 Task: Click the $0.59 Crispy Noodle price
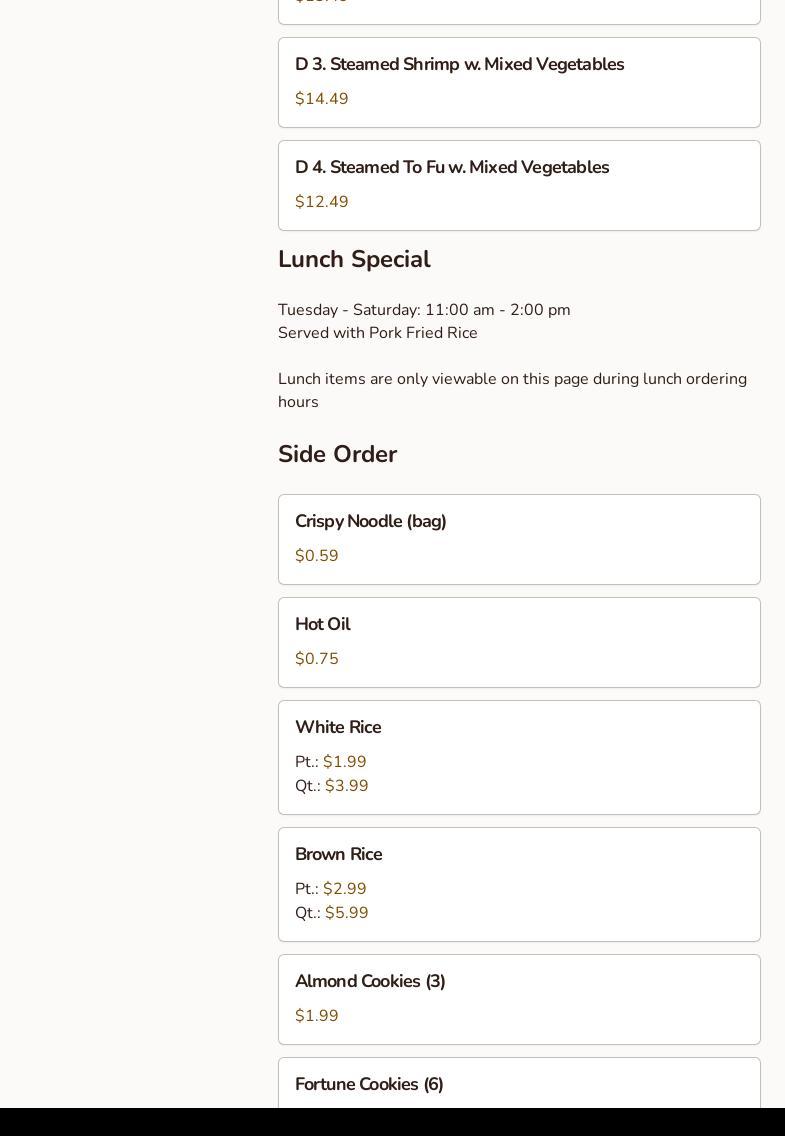click(x=317, y=556)
